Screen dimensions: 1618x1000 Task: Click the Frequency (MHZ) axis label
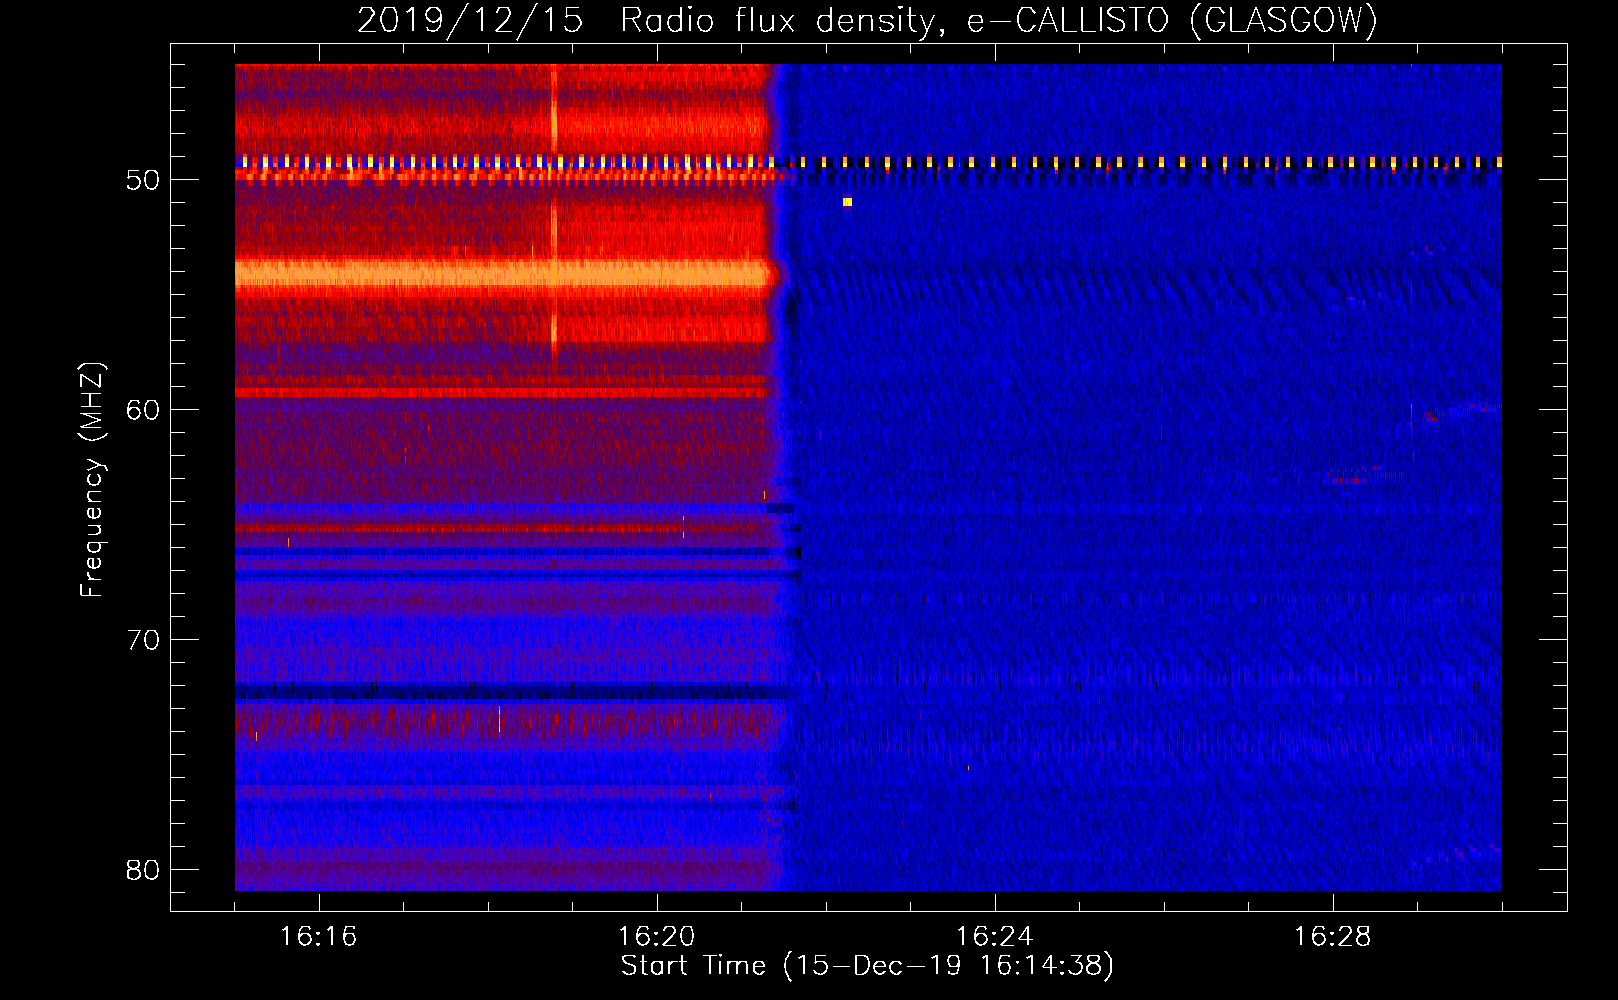92,480
